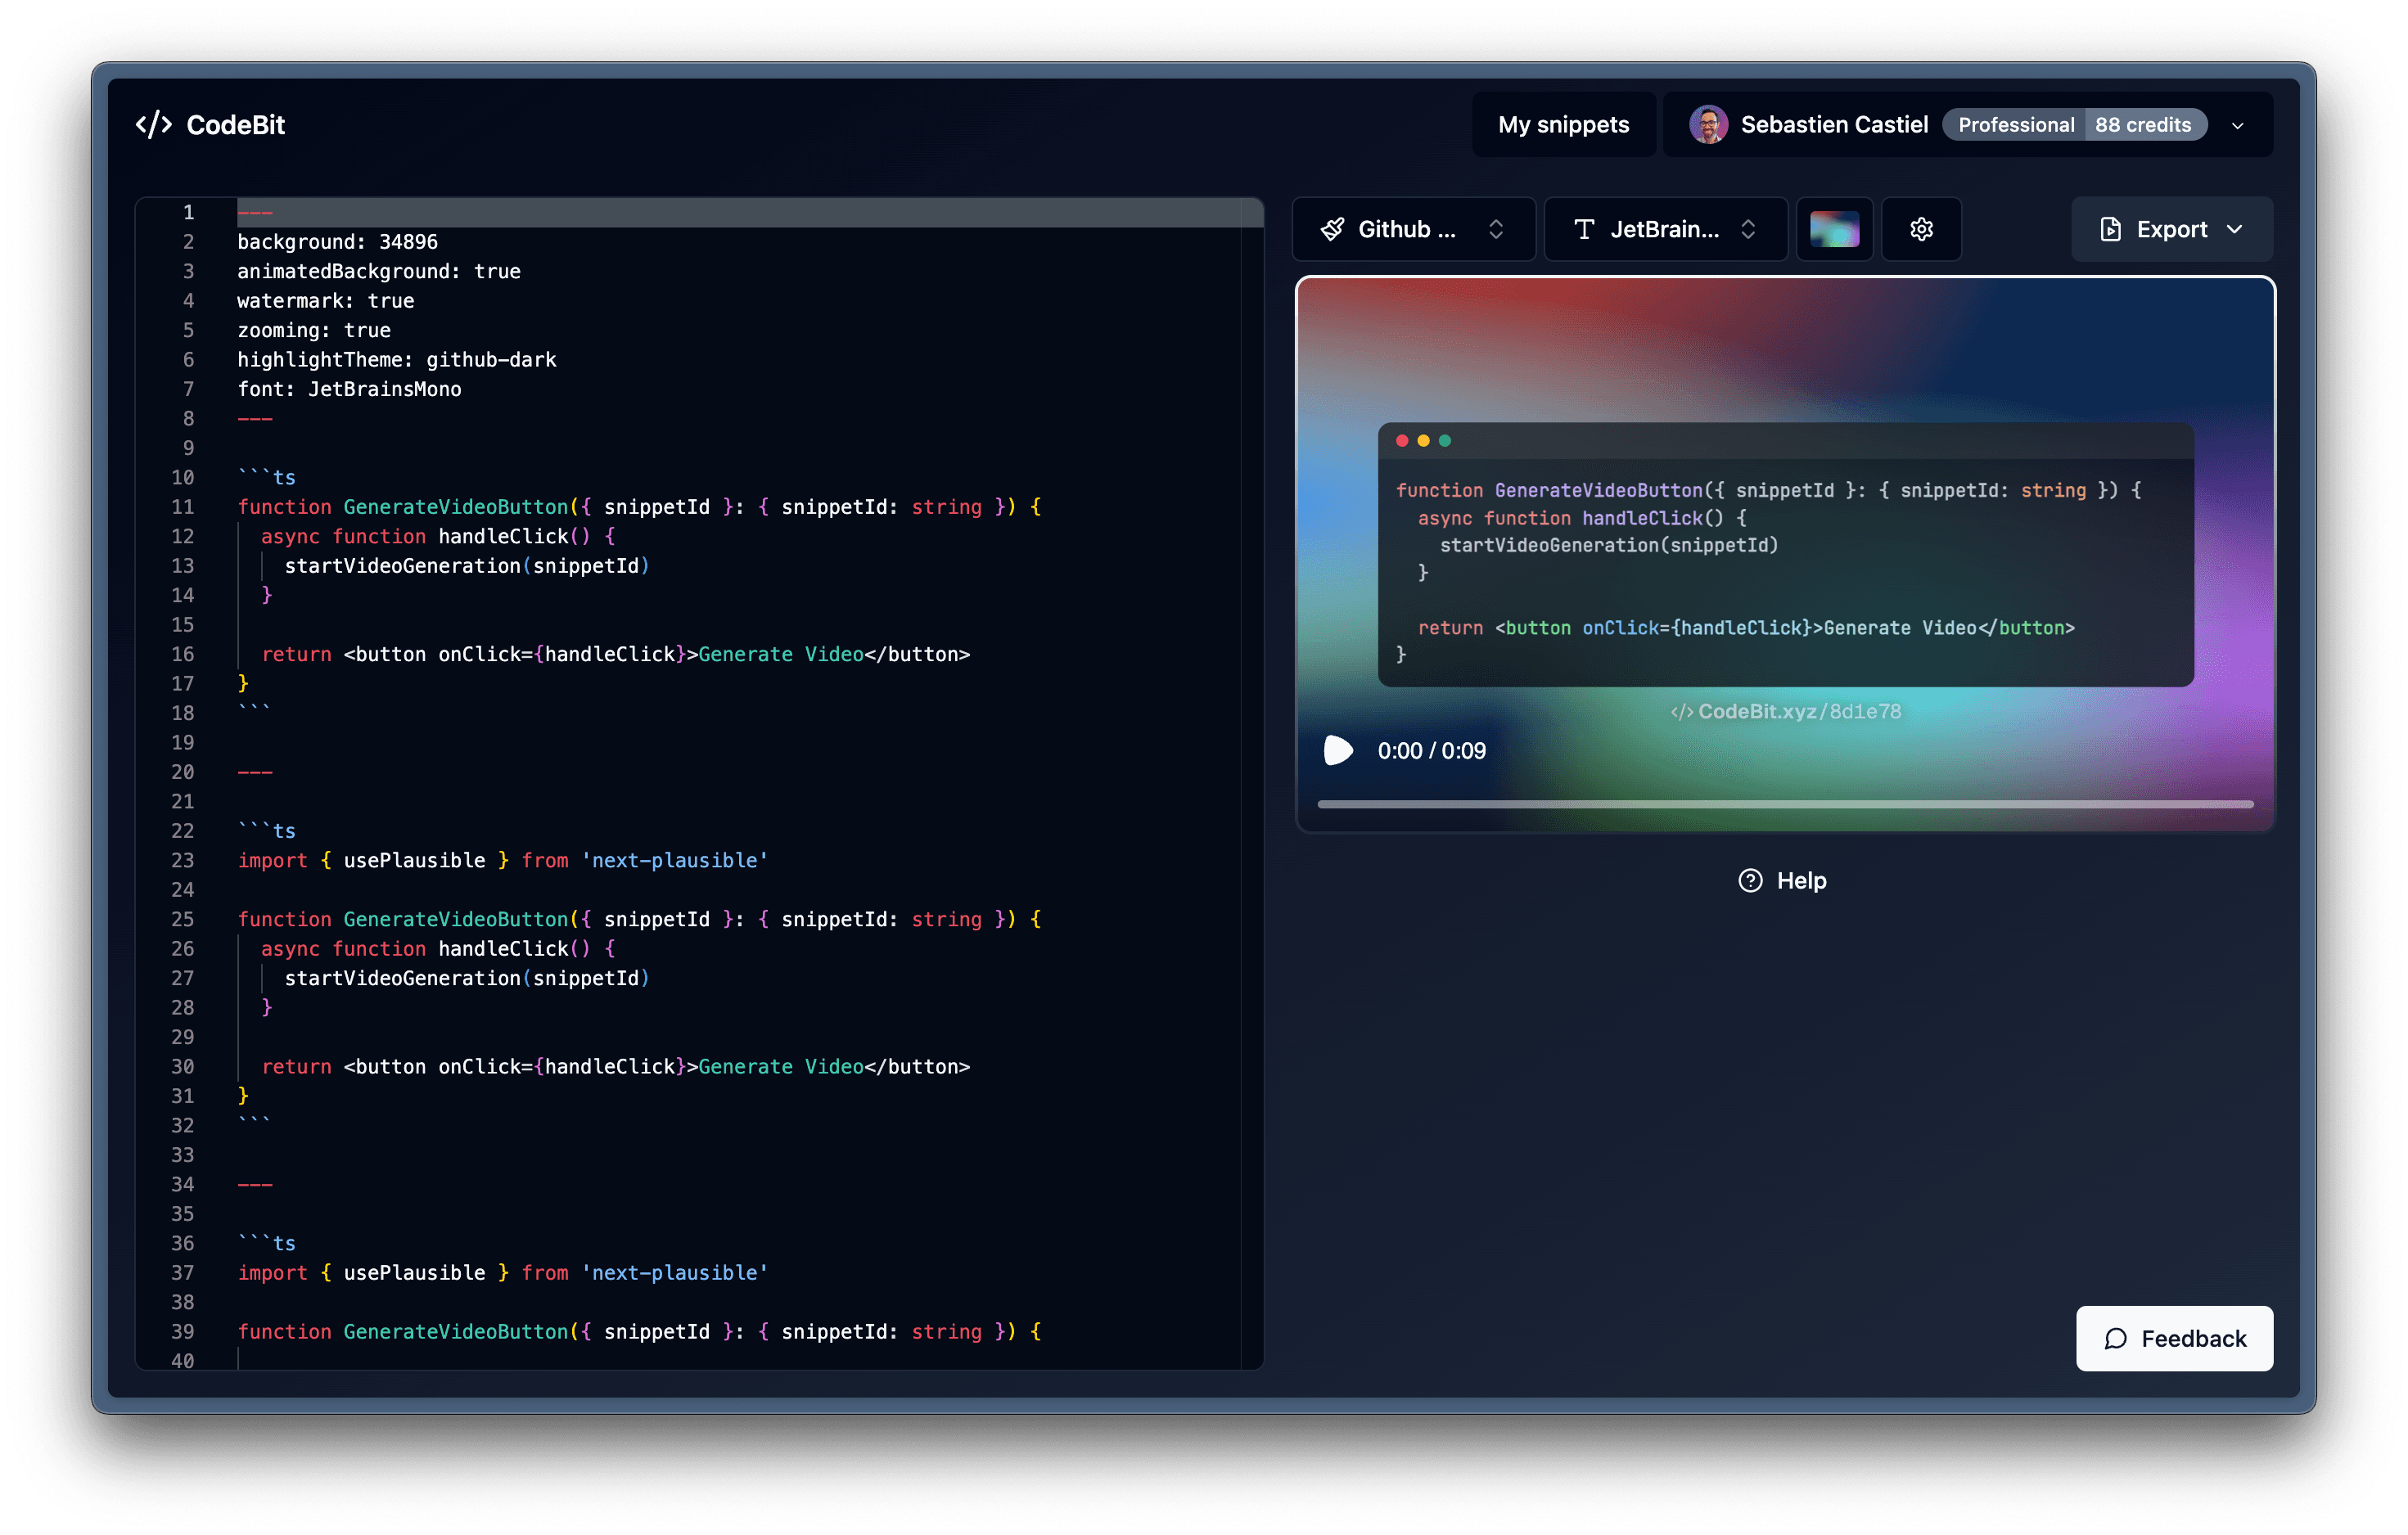Click line 39 function GenerateVideoButton

pyautogui.click(x=639, y=1331)
